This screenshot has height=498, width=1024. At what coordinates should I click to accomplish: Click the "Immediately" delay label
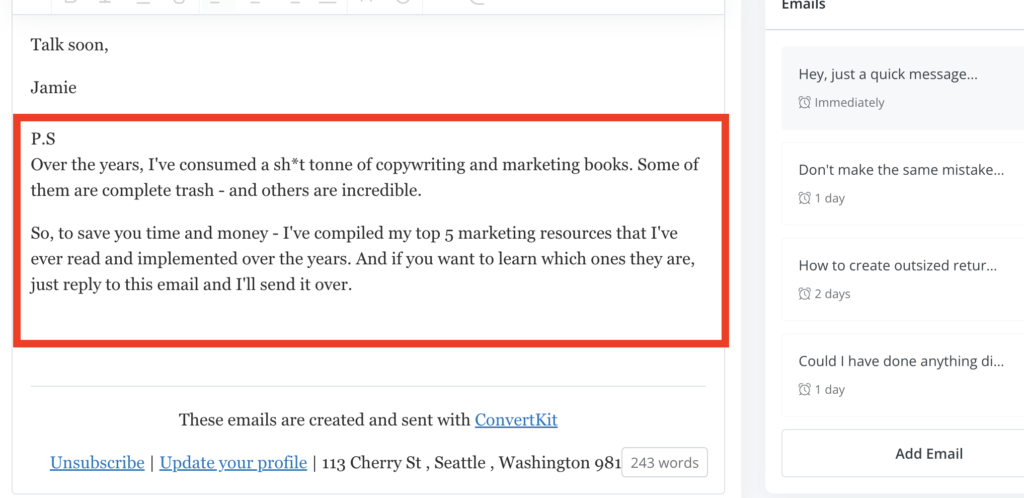pyautogui.click(x=850, y=103)
